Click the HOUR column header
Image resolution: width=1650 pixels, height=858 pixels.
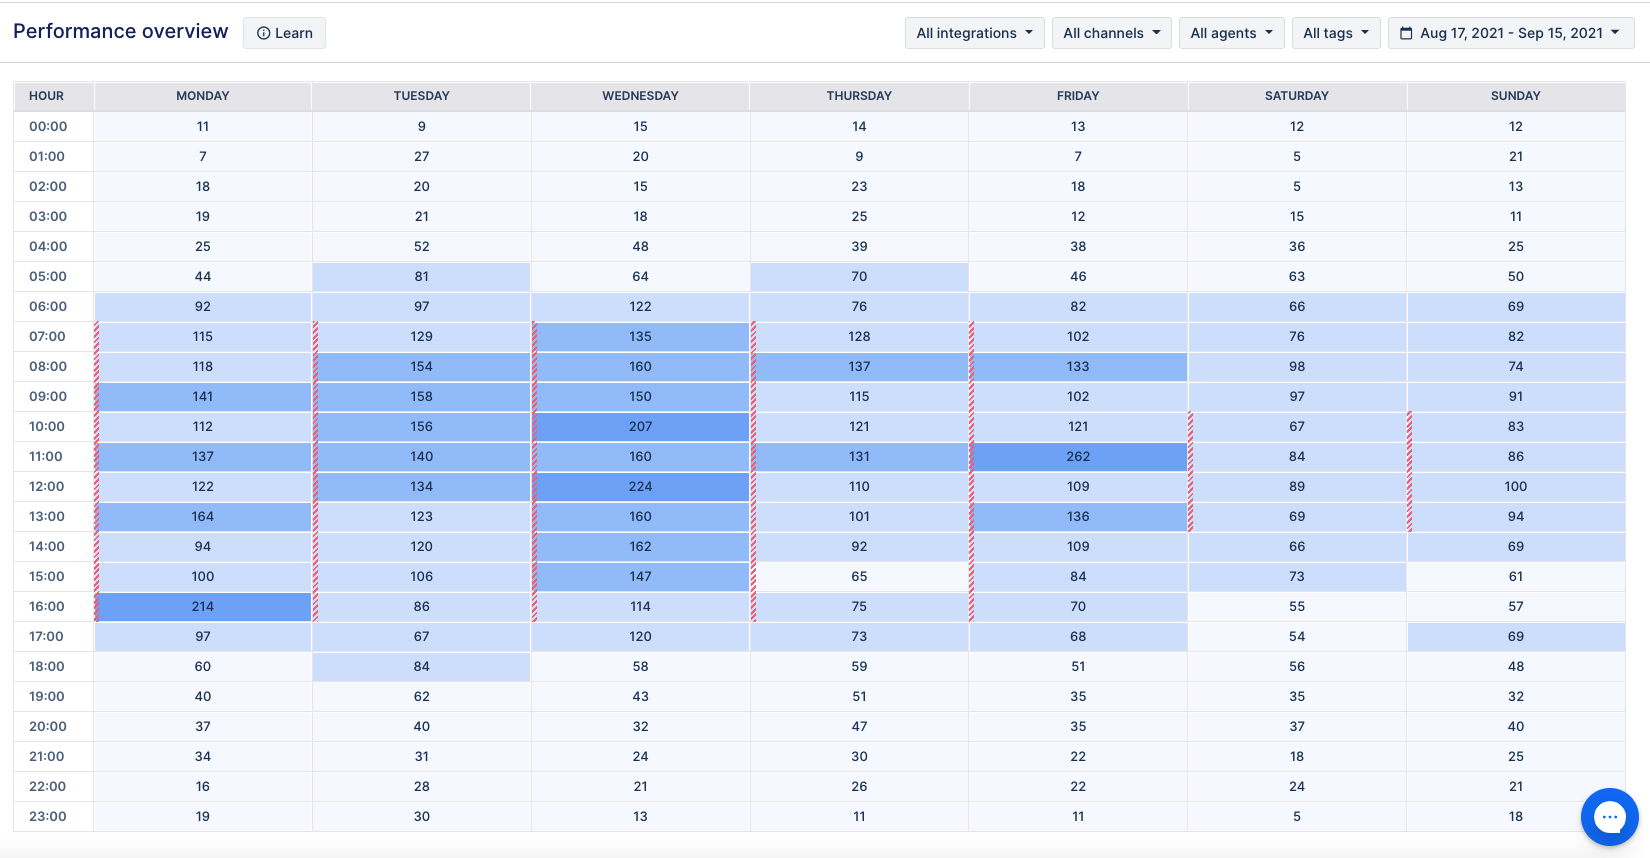coord(53,96)
